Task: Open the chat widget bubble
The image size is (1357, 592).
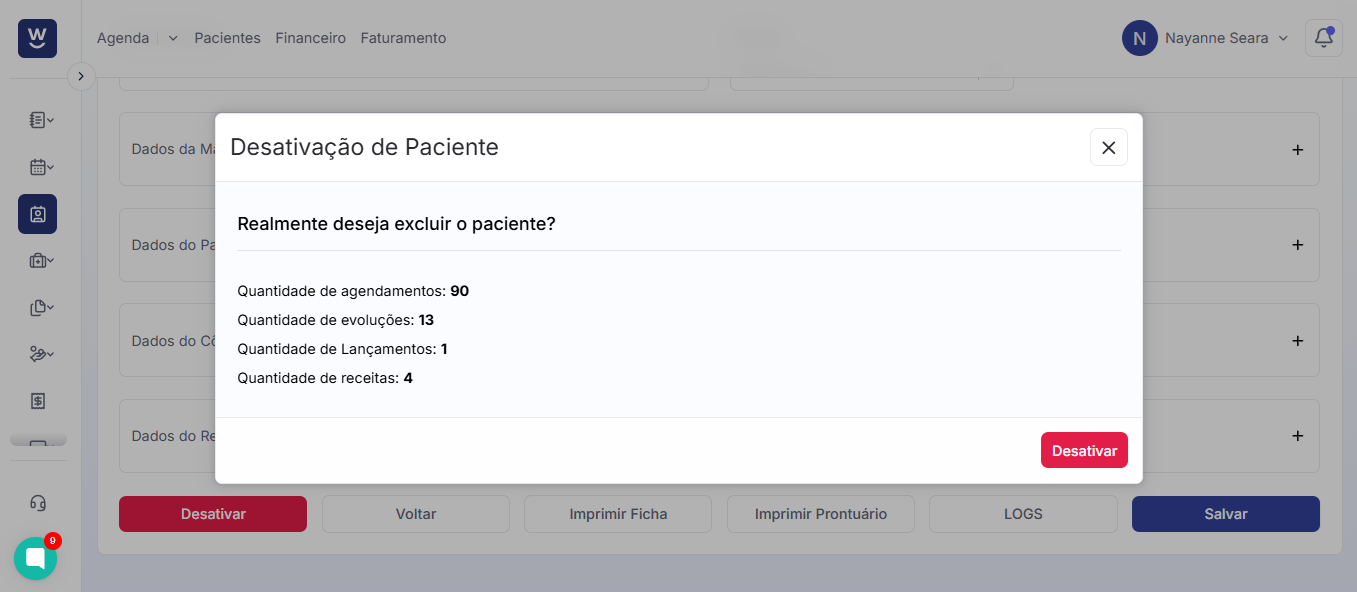Action: [x=35, y=558]
